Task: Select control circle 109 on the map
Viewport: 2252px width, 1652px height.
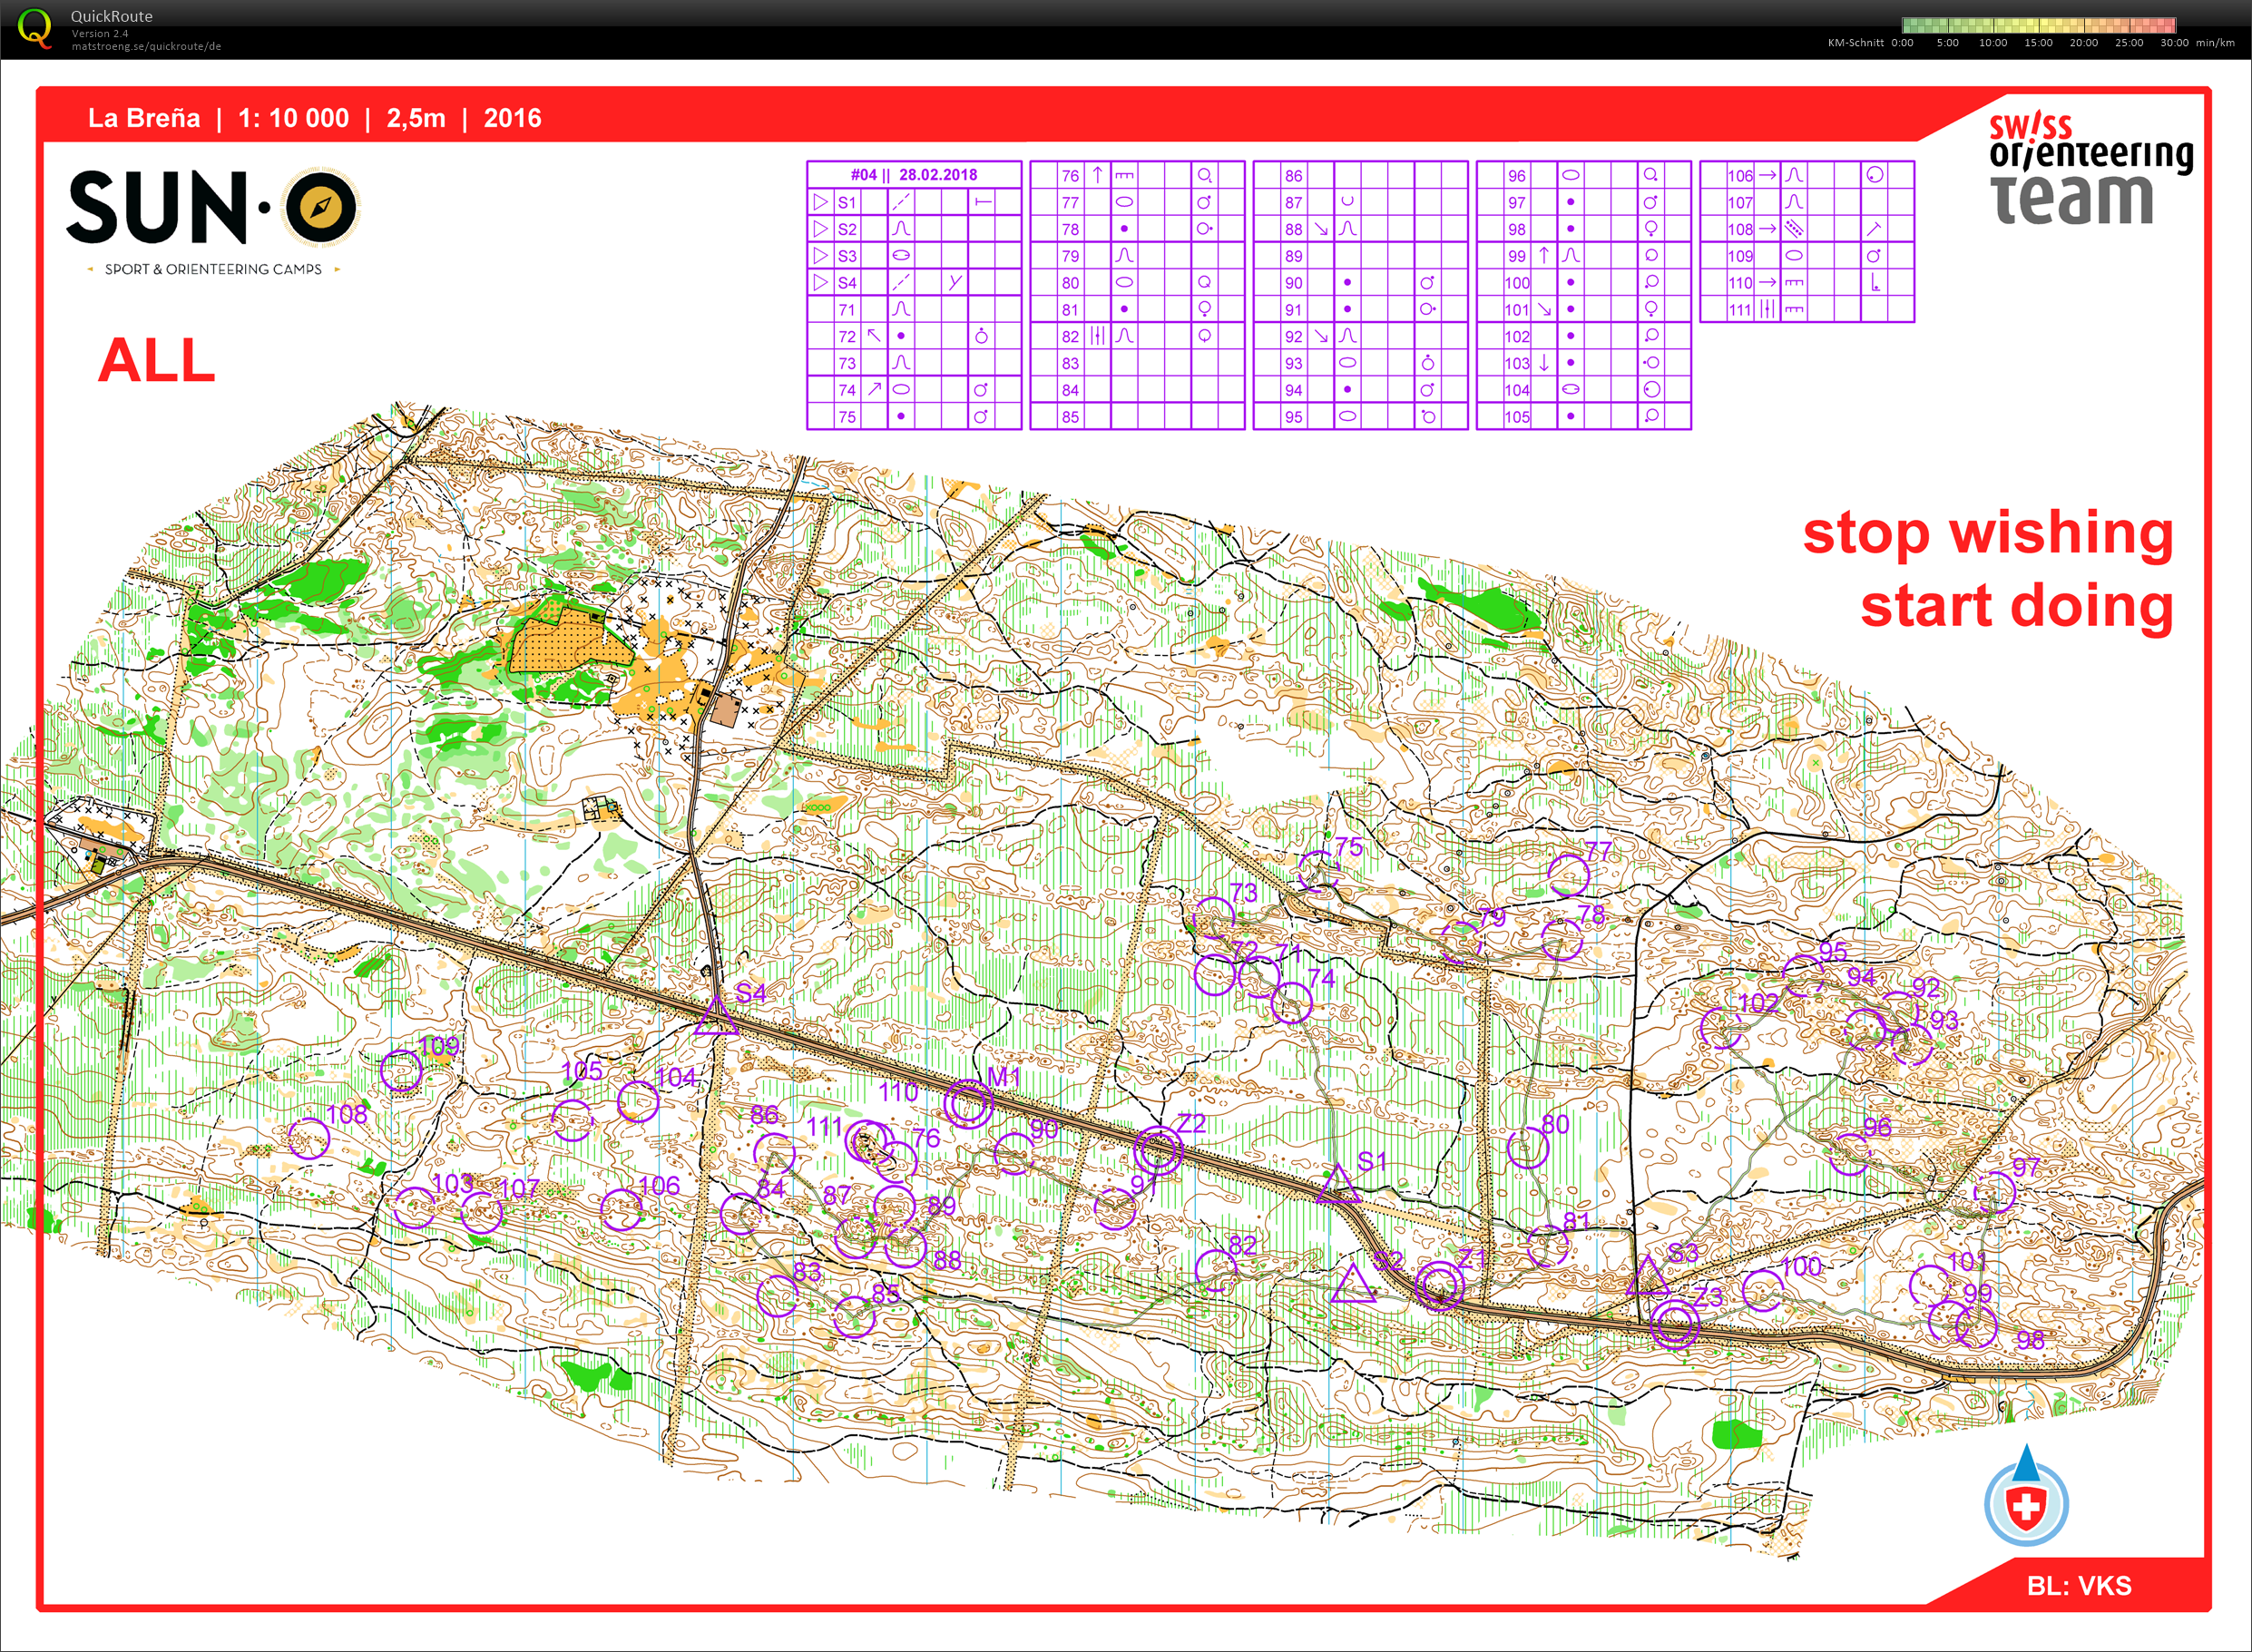Action: tap(401, 1071)
